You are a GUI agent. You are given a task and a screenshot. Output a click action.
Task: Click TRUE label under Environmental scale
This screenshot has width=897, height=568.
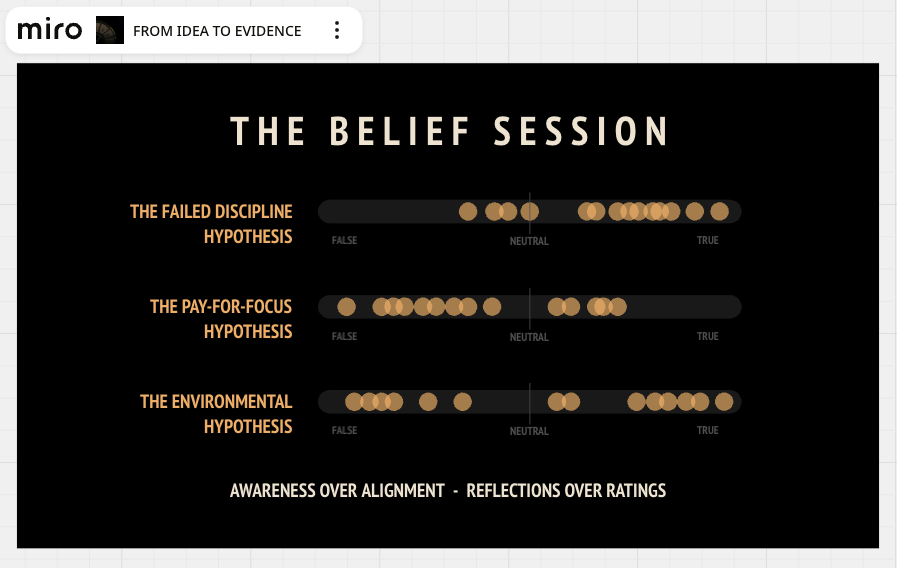[x=708, y=430]
